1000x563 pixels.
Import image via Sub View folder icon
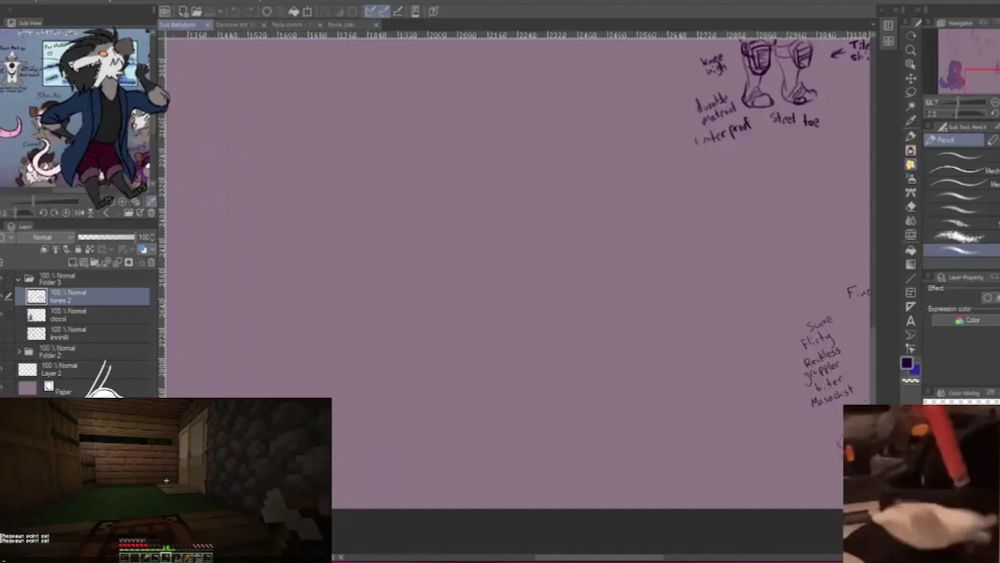(129, 213)
